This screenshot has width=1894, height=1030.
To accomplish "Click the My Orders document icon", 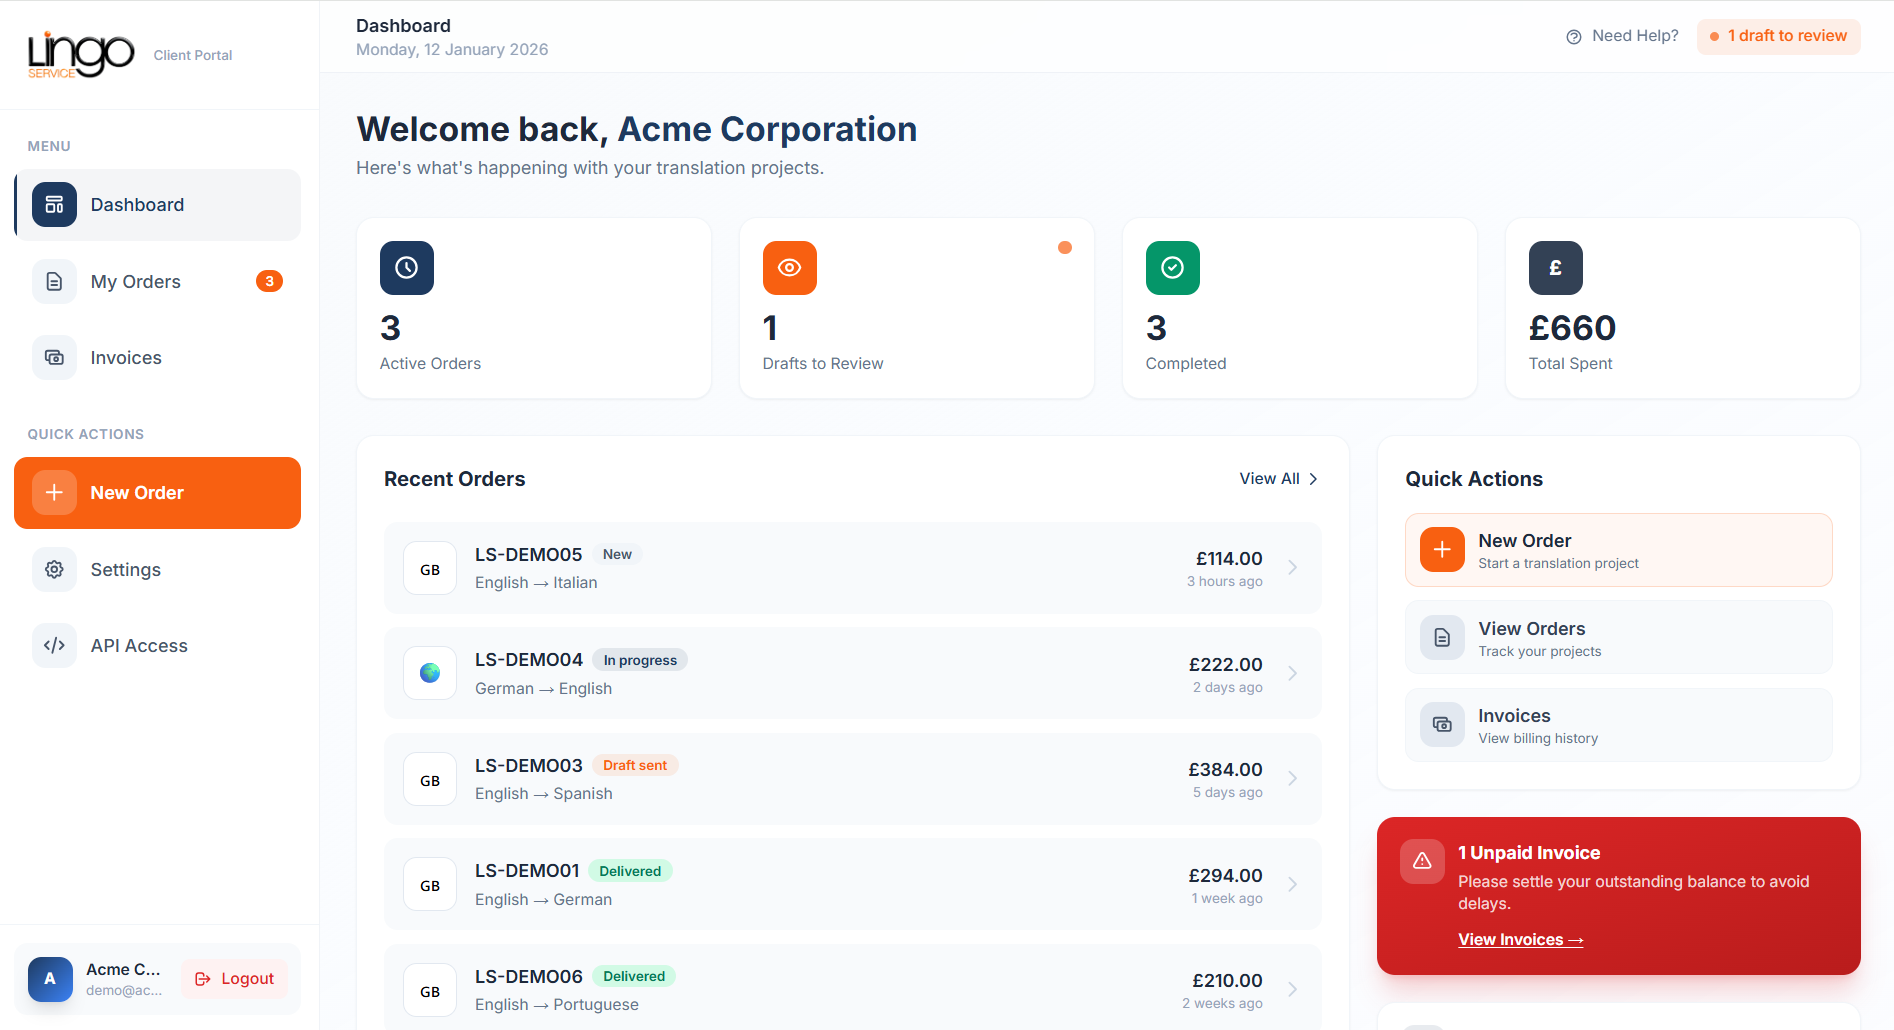I will pos(54,281).
